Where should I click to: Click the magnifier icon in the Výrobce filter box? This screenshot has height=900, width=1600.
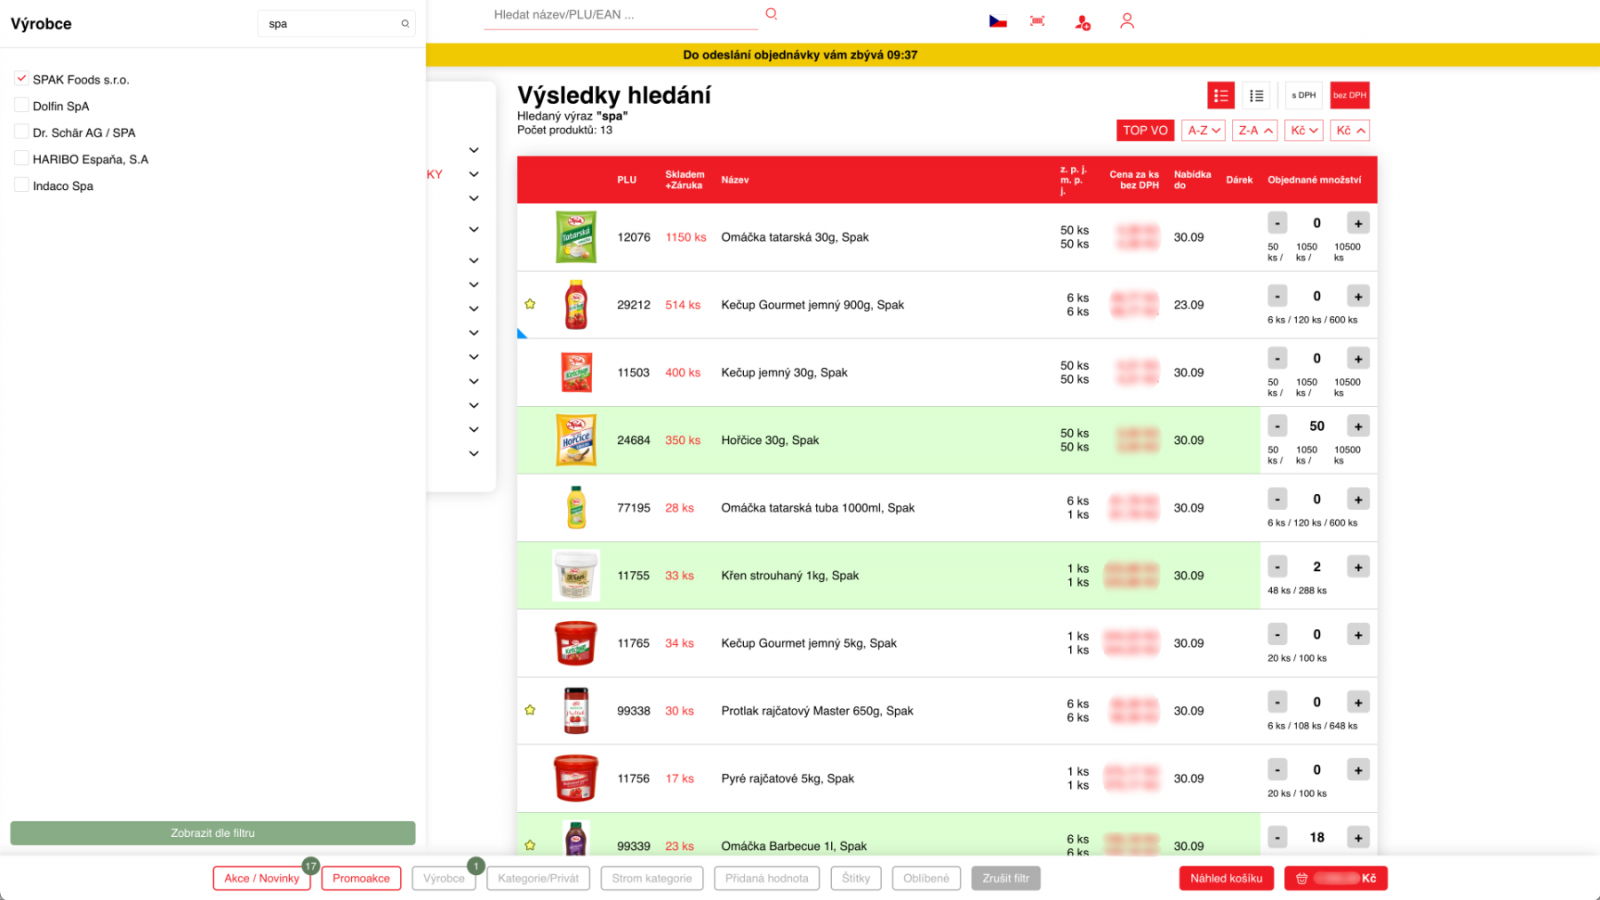tap(405, 24)
